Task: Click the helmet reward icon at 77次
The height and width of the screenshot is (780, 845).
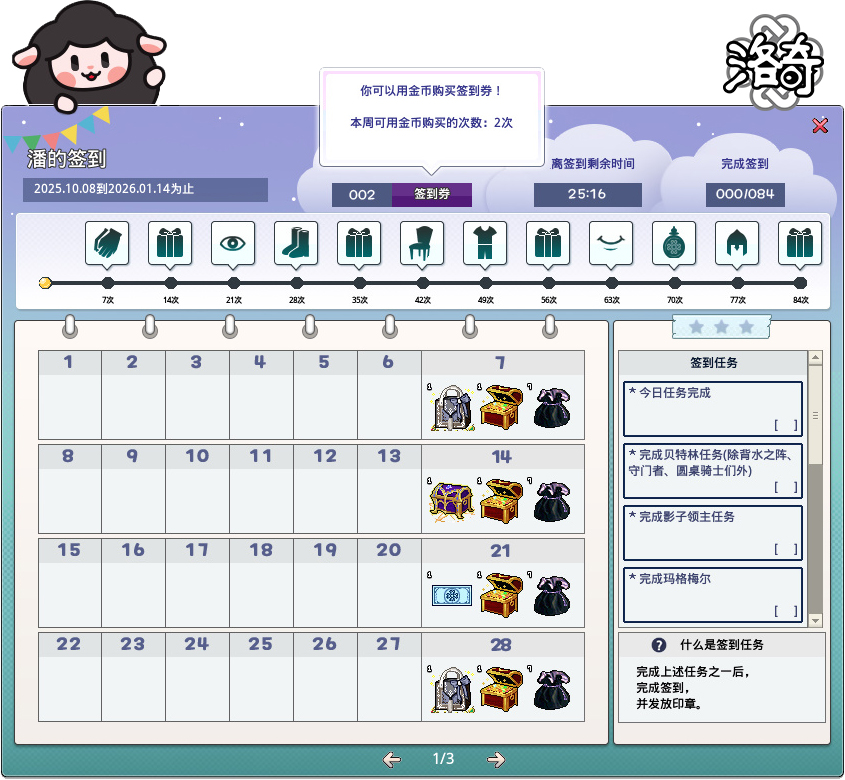Action: 737,243
